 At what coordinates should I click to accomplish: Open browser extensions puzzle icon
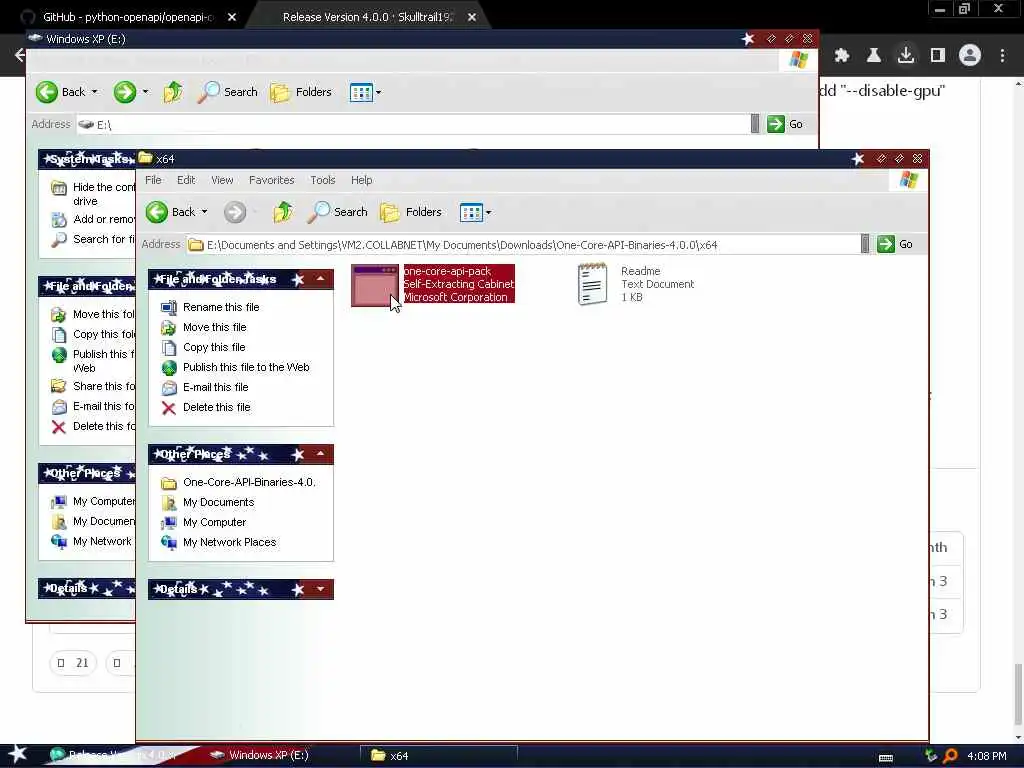(x=842, y=56)
